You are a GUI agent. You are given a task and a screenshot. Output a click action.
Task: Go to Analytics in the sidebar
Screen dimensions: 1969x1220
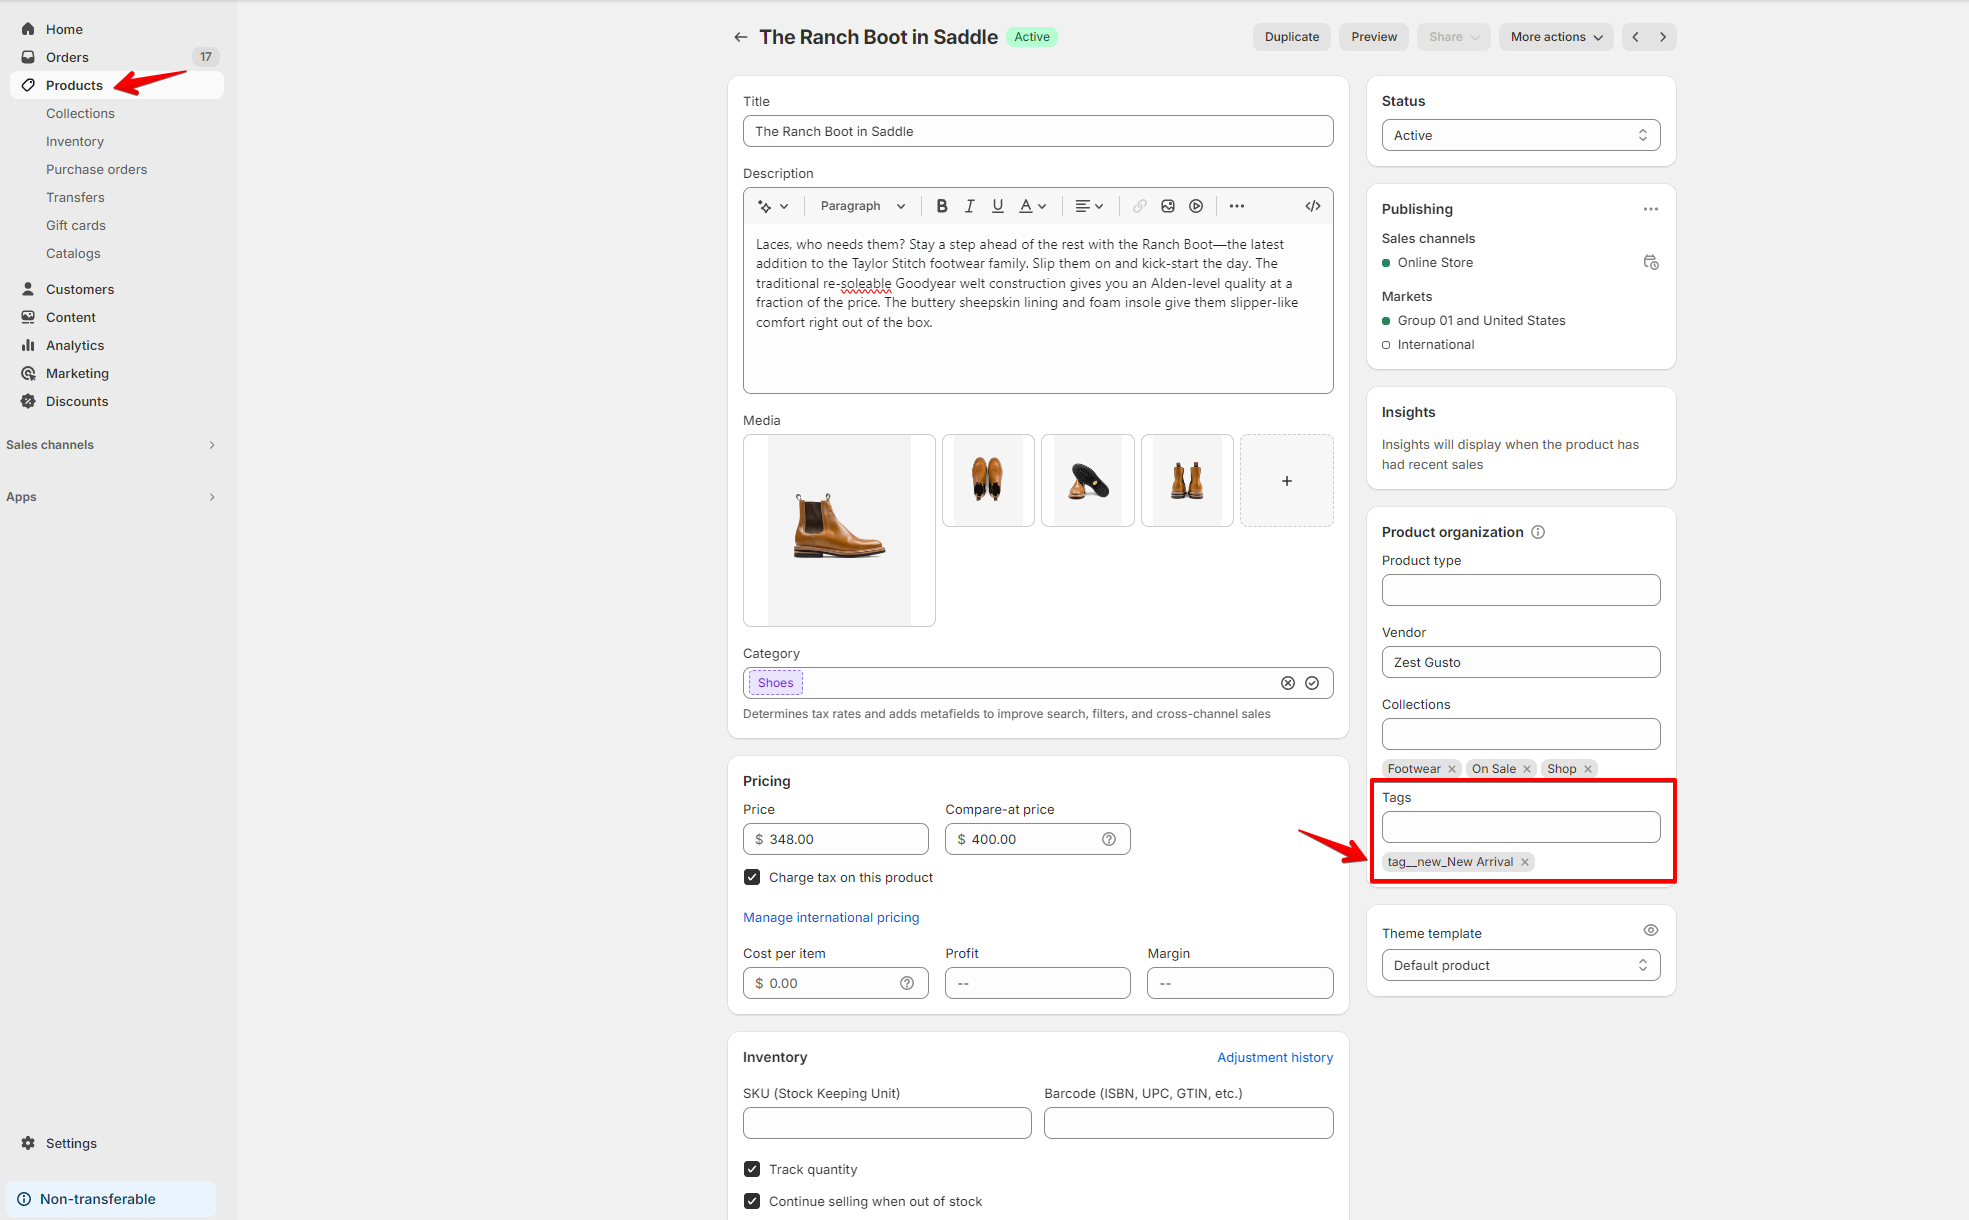pyautogui.click(x=75, y=345)
